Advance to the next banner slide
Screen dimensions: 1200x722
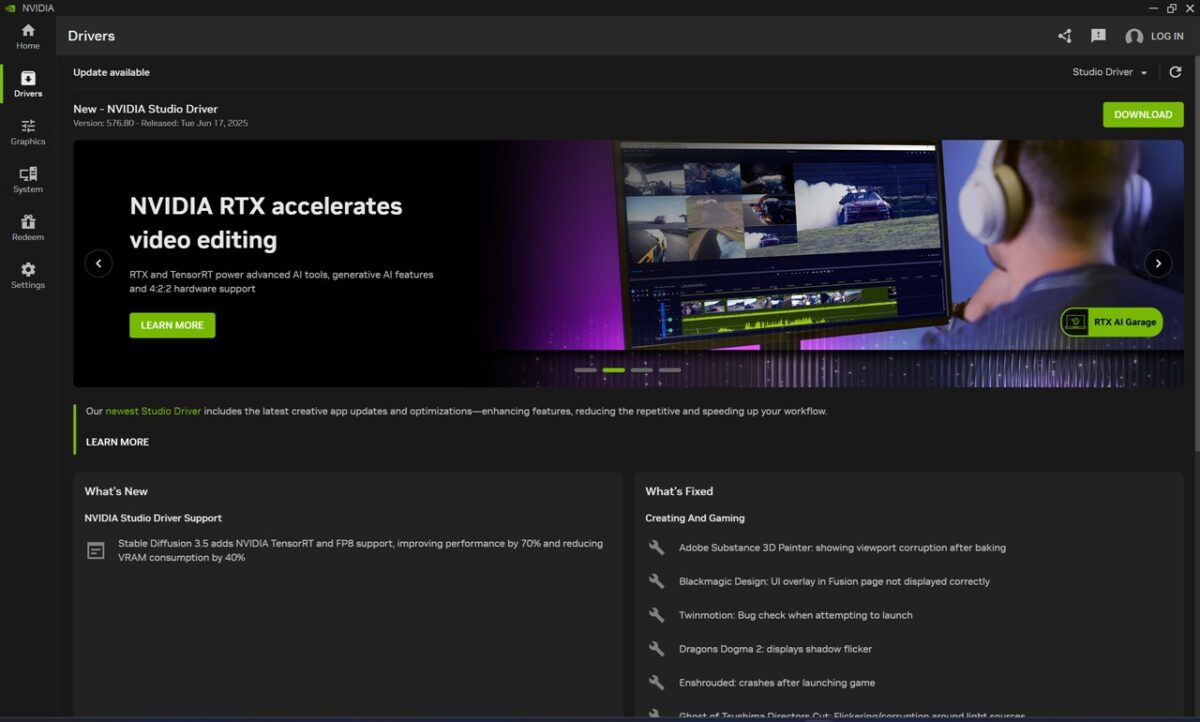[1158, 263]
